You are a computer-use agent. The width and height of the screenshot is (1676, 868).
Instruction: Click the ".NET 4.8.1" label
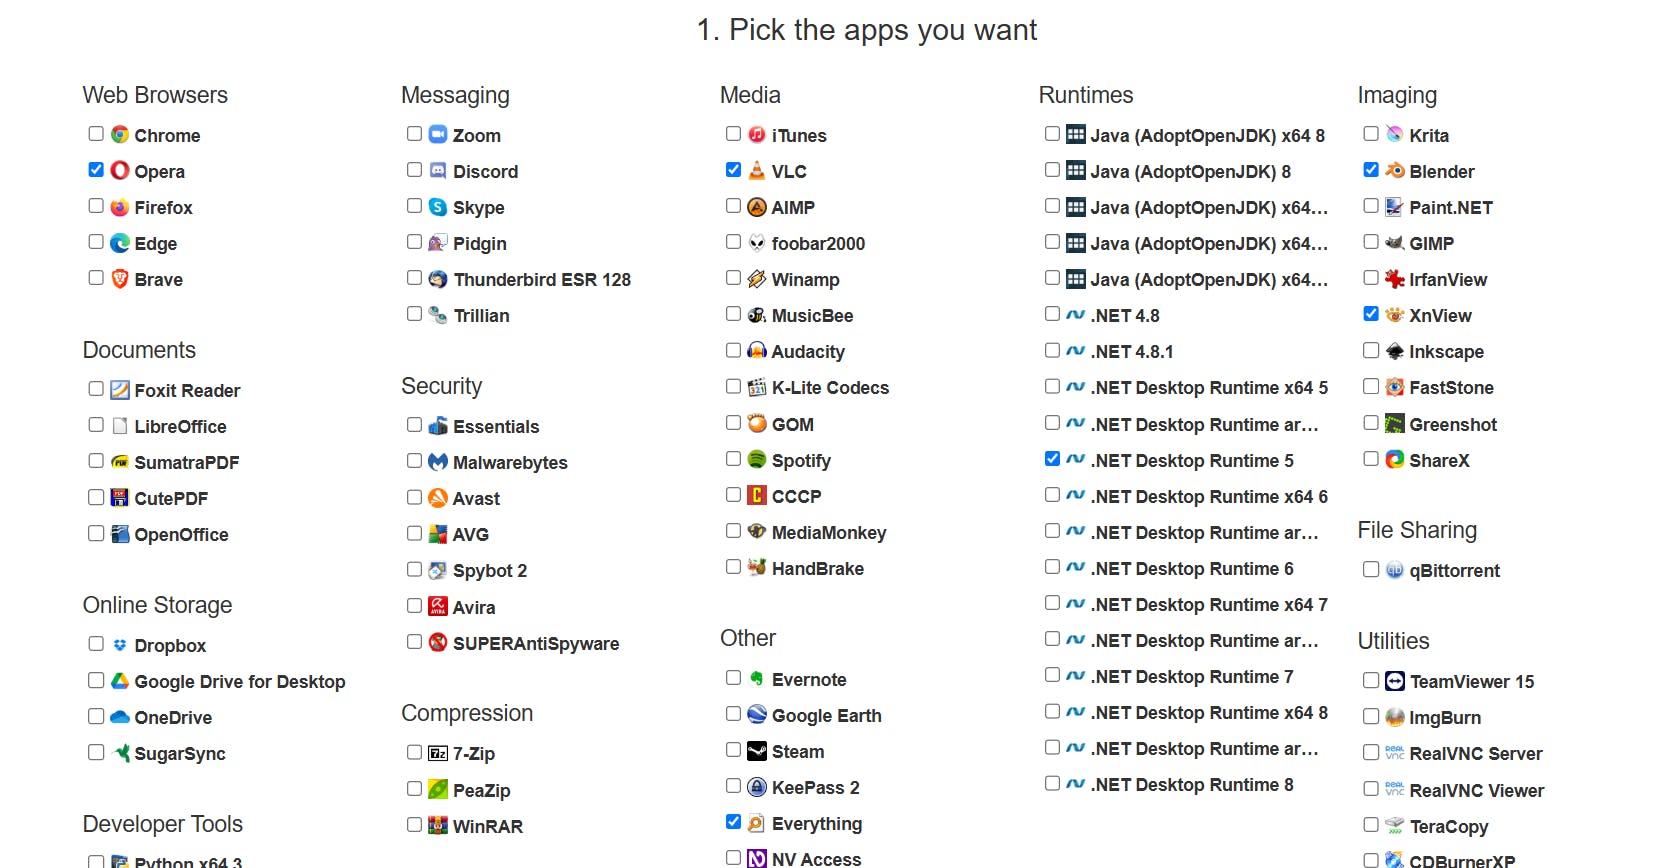1132,351
